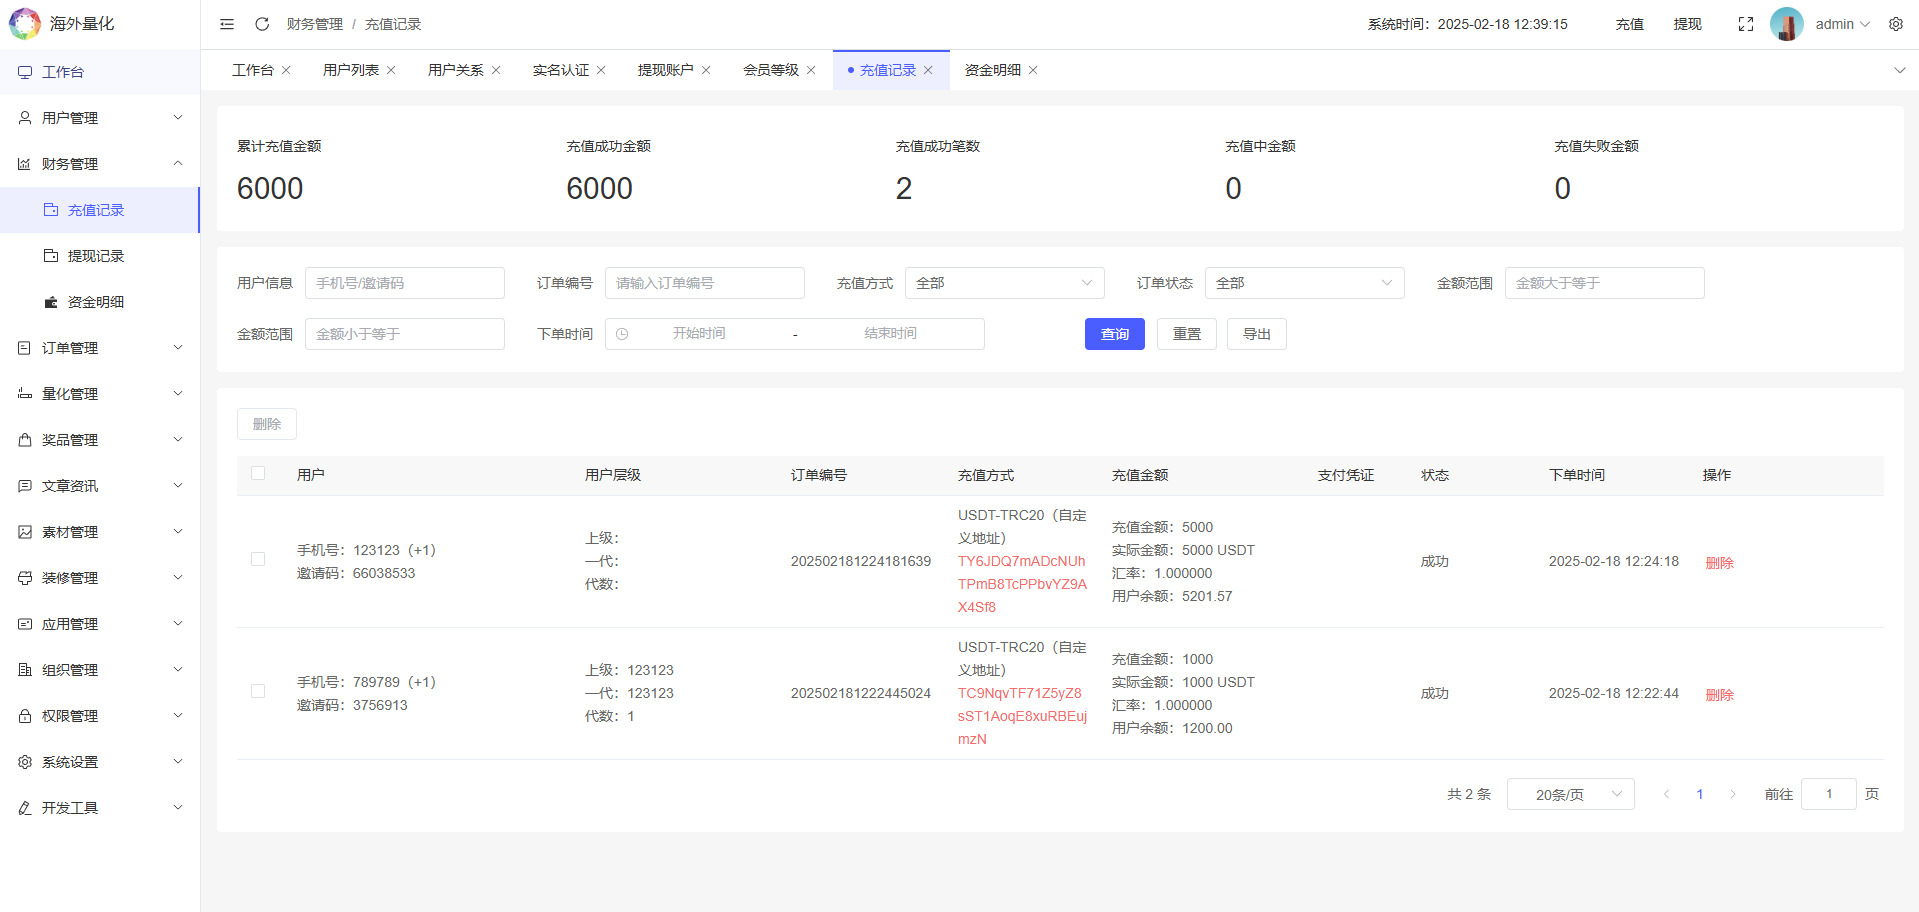Click the 权限管理 lock icon in sidebar
The height and width of the screenshot is (912, 1919).
(25, 715)
